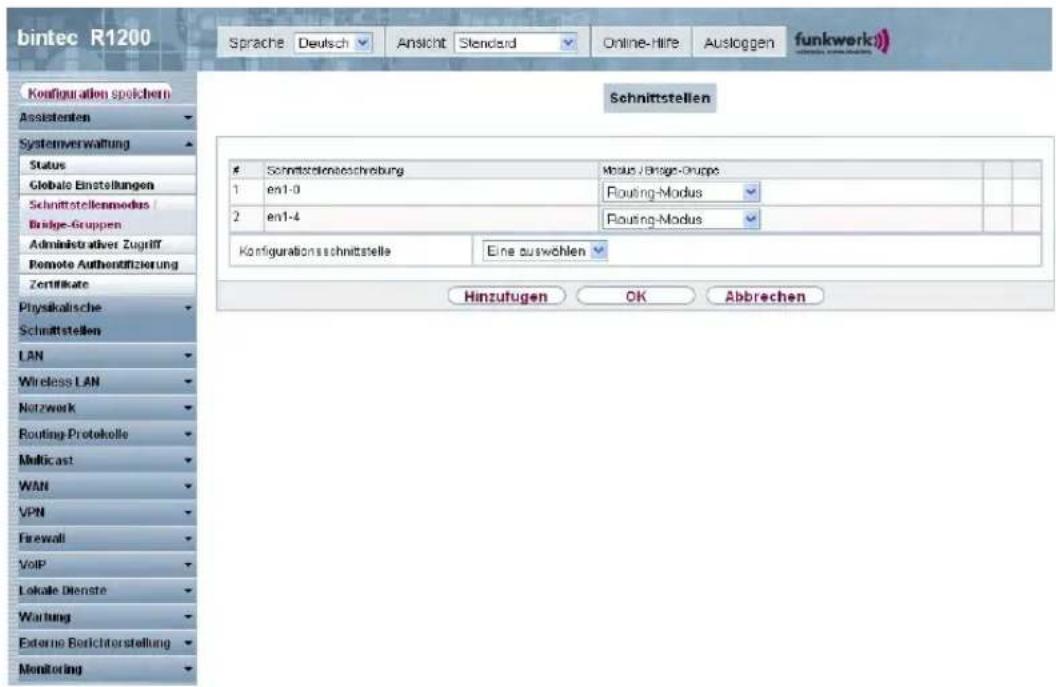This screenshot has width=1056, height=687.
Task: Click the bintec R1200 logo
Action: [84, 38]
